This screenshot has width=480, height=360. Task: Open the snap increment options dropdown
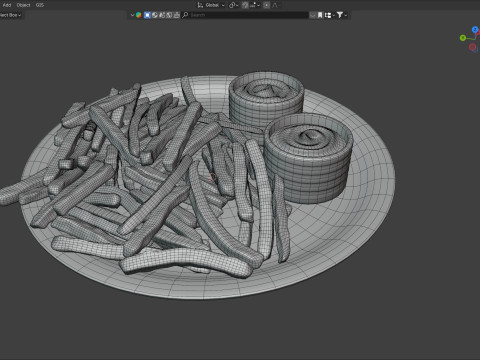255,5
